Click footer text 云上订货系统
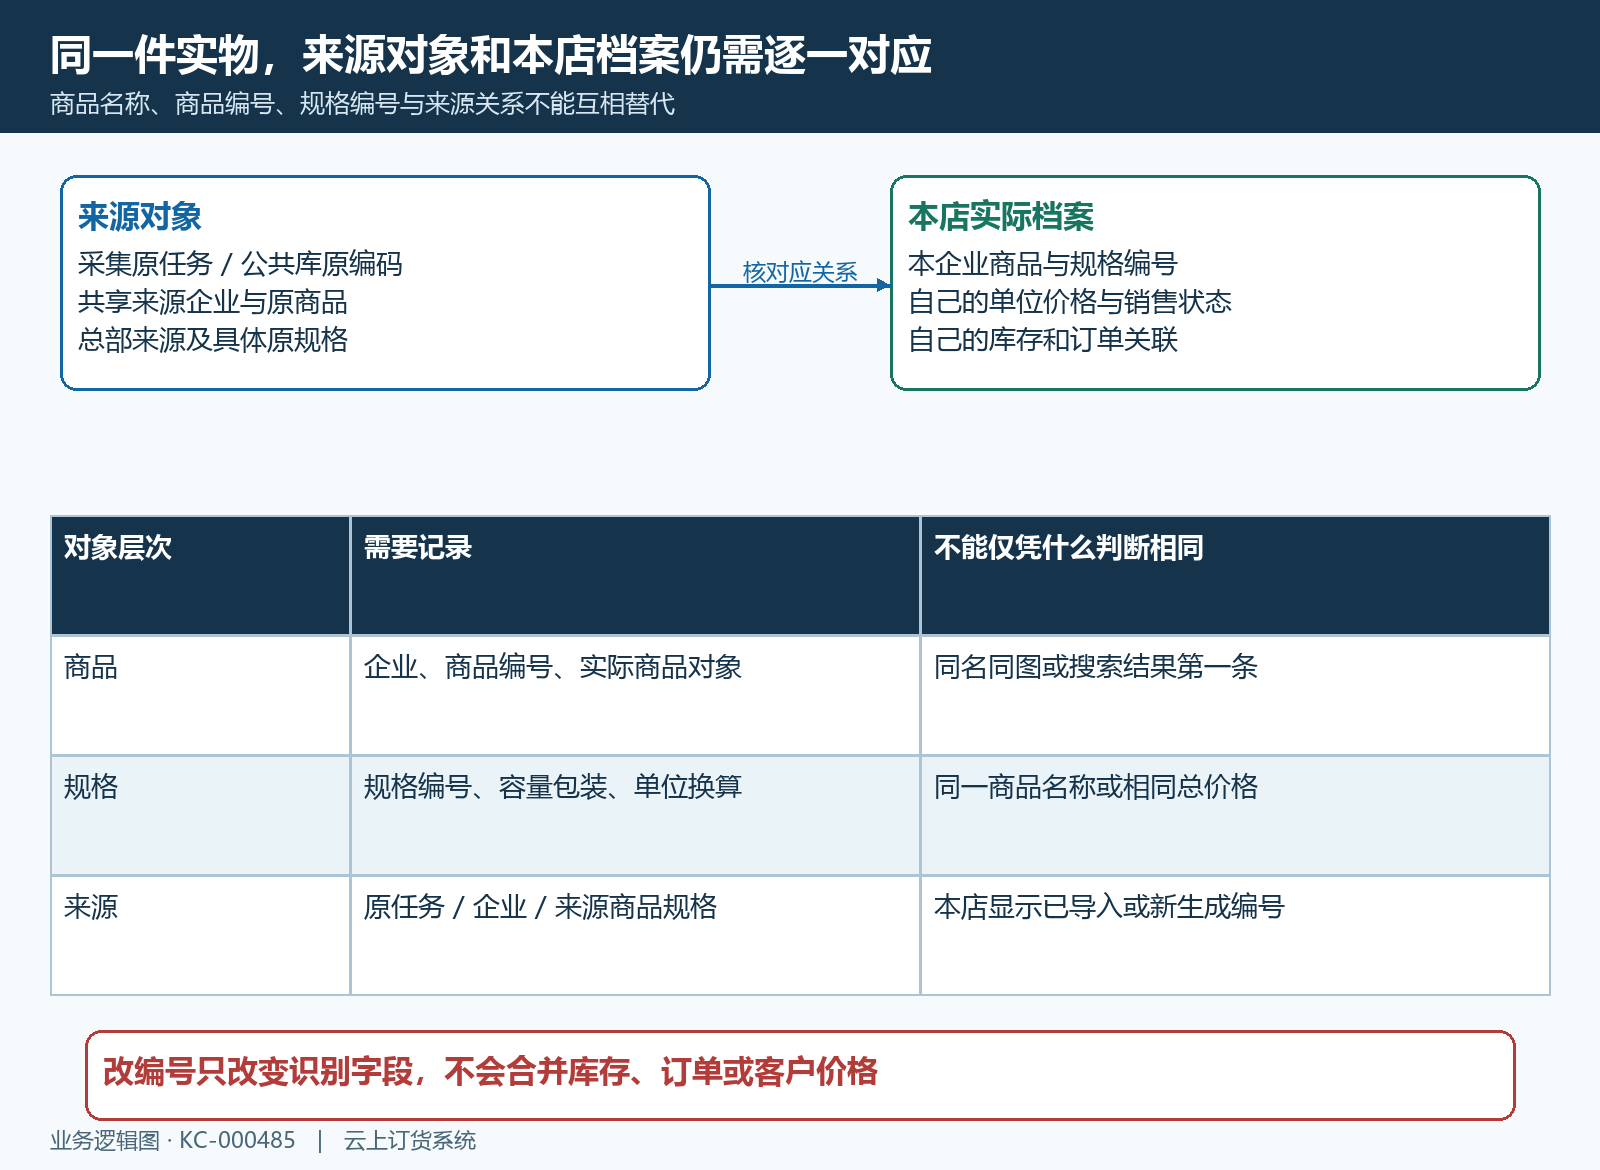 410,1141
